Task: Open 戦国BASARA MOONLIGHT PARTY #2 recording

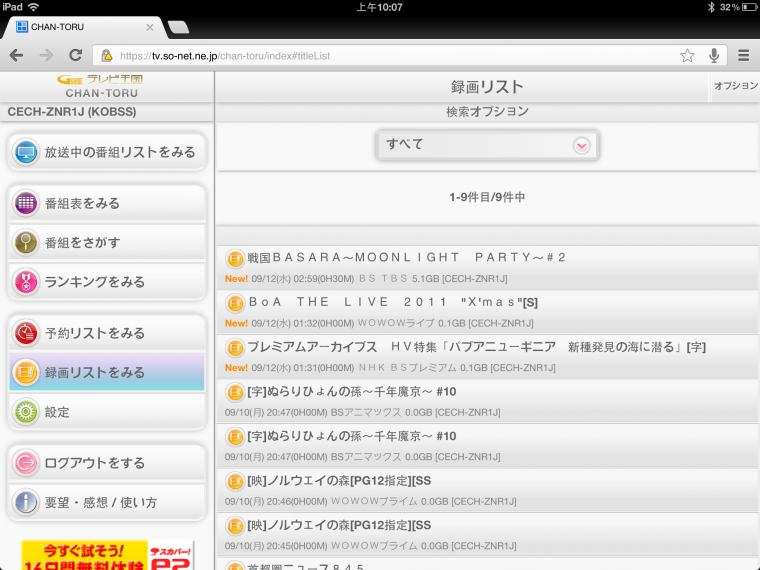Action: click(487, 268)
